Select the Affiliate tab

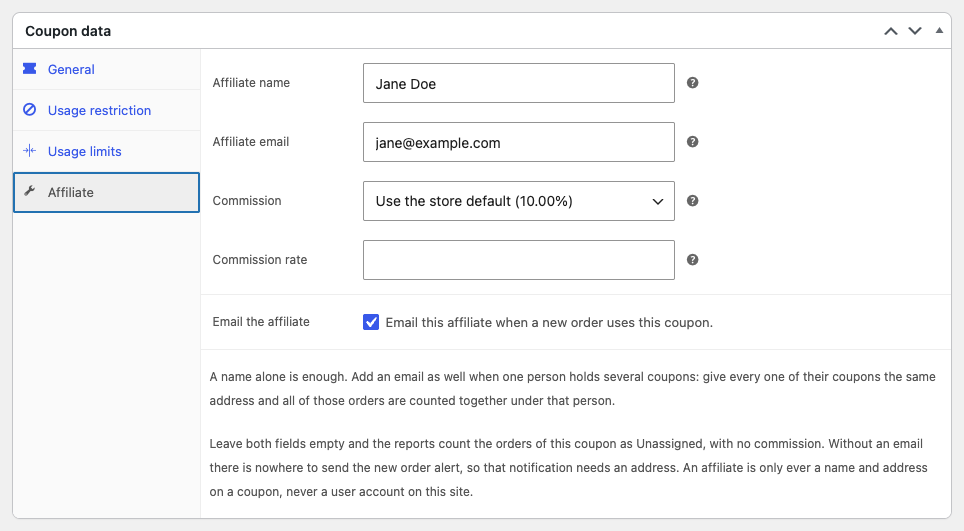pyautogui.click(x=106, y=192)
